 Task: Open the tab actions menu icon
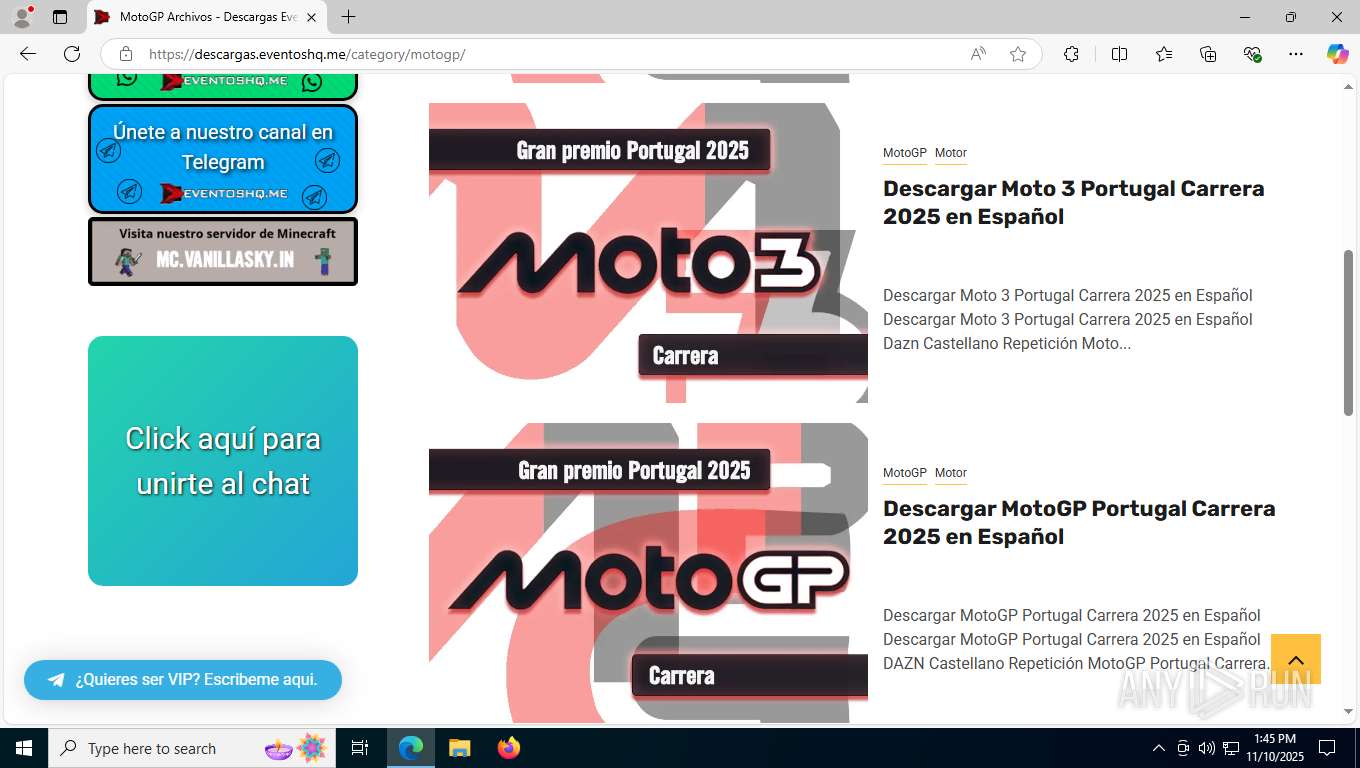(60, 17)
